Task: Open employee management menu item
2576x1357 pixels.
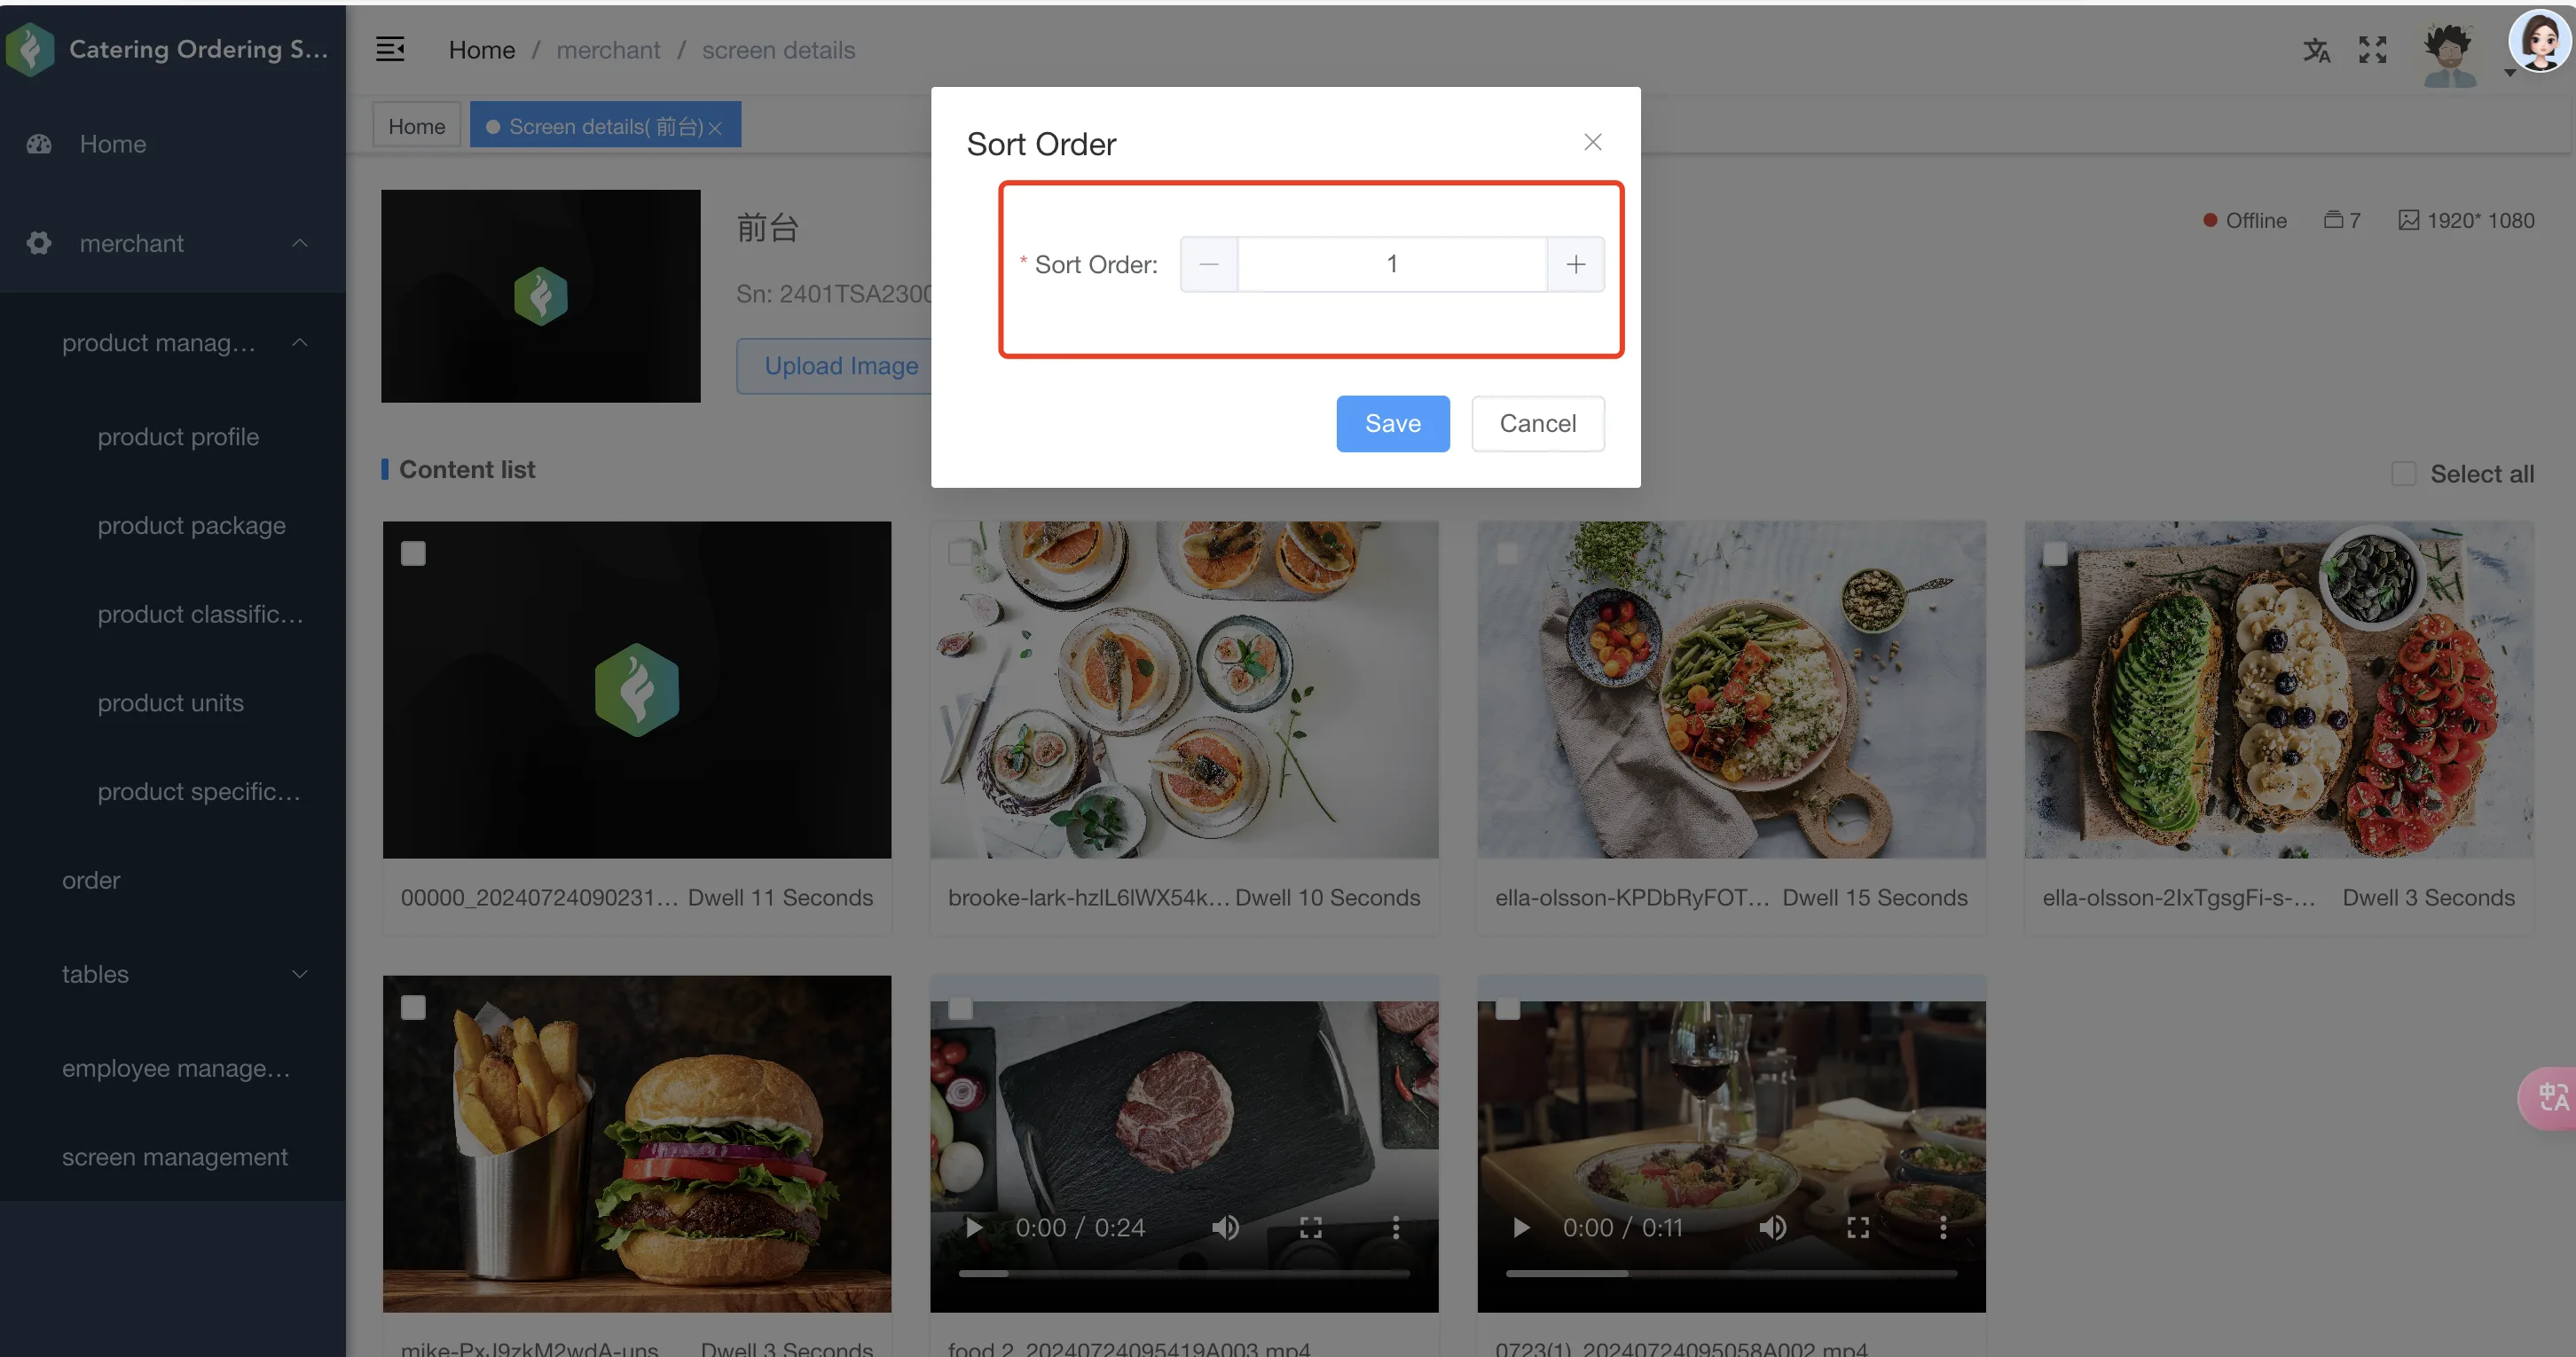Action: point(176,1068)
